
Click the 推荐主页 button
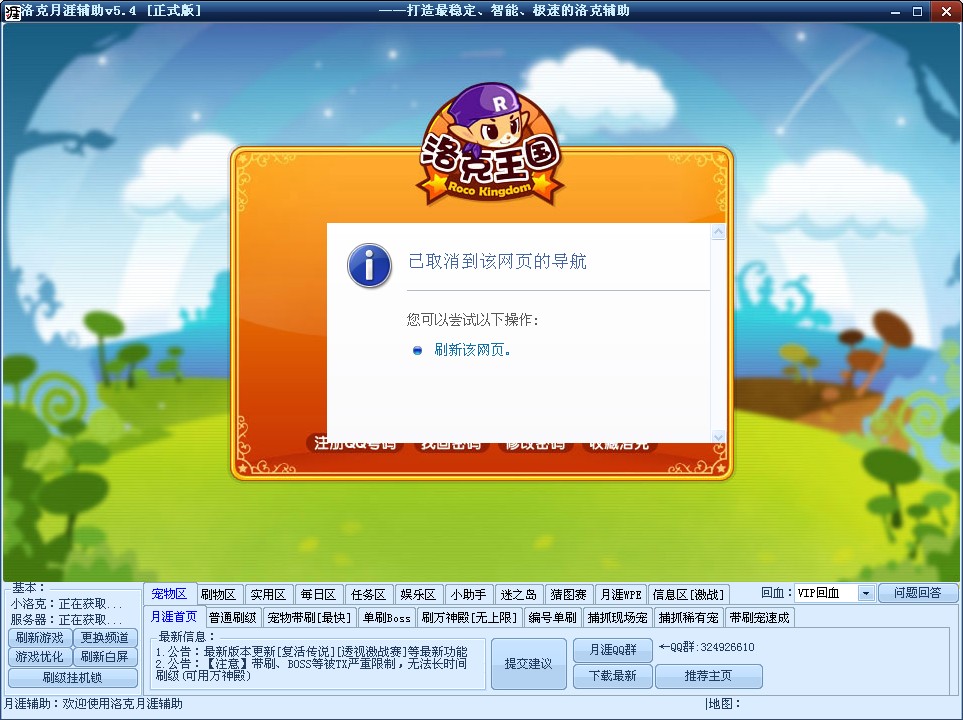pyautogui.click(x=709, y=676)
